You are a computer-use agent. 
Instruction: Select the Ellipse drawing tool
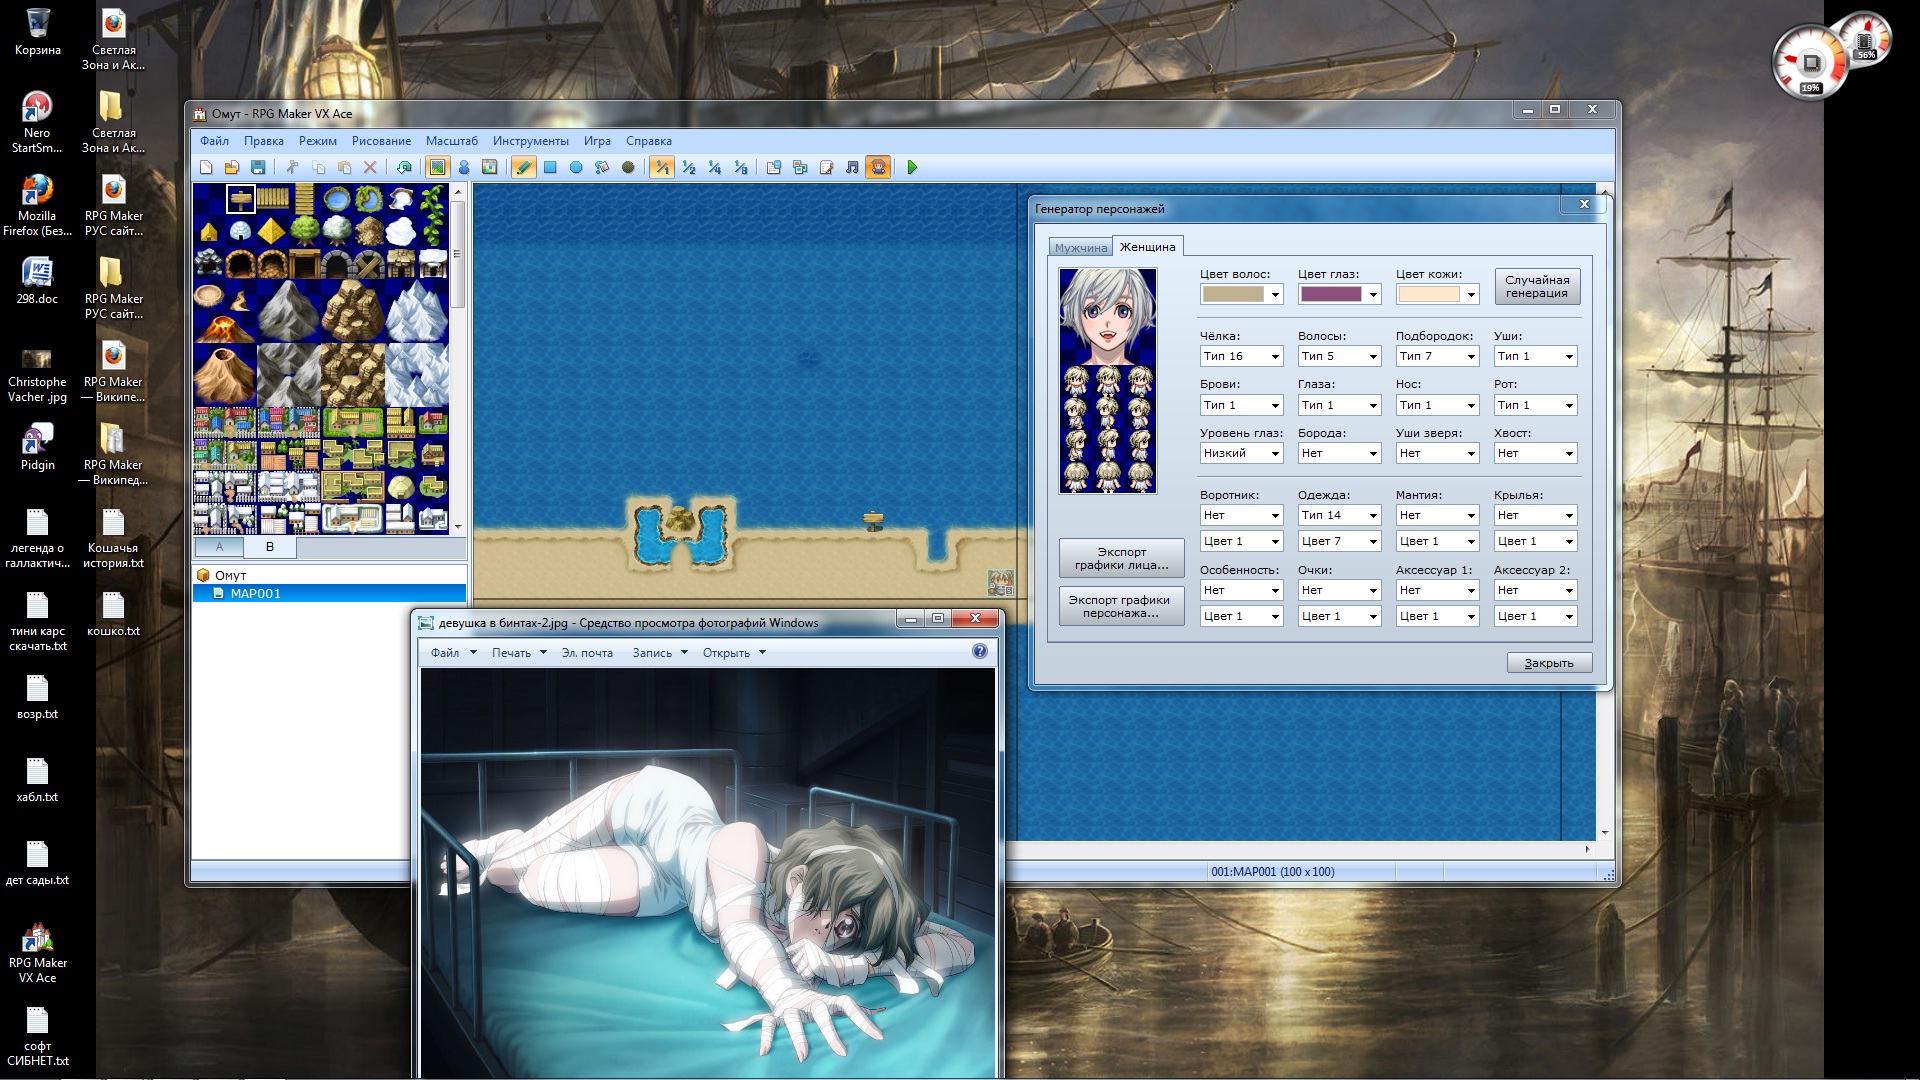click(x=576, y=168)
